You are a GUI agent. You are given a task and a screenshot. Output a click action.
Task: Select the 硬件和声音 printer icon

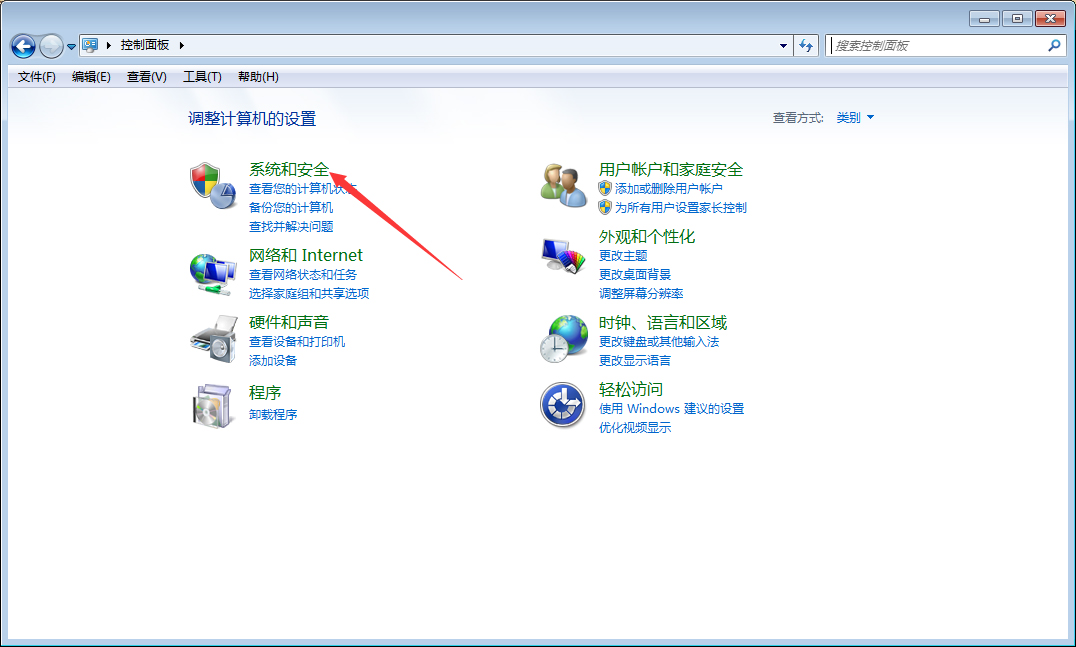pyautogui.click(x=212, y=339)
